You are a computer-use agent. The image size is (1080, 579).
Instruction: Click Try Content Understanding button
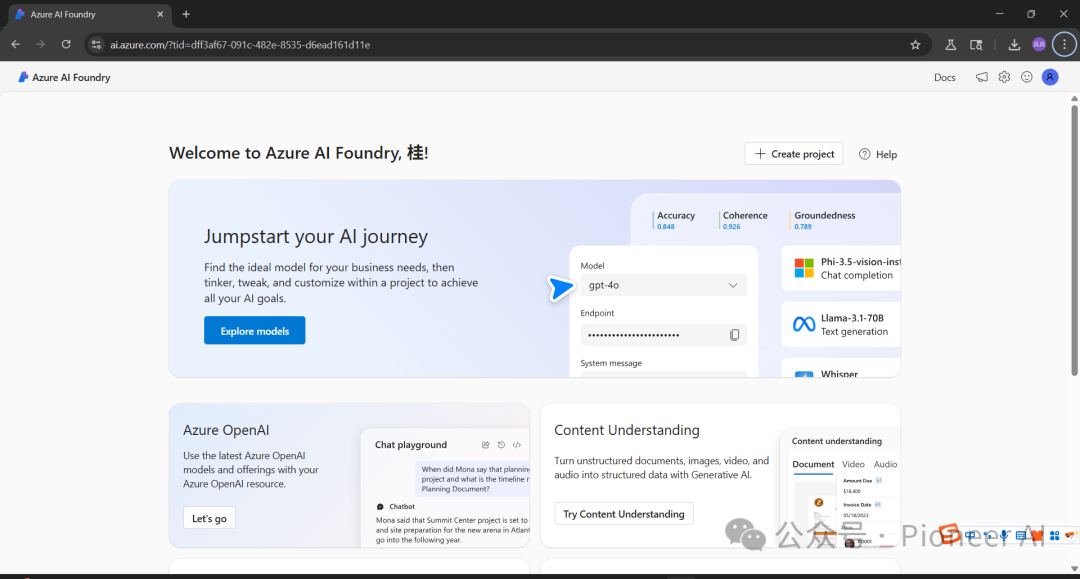(623, 514)
